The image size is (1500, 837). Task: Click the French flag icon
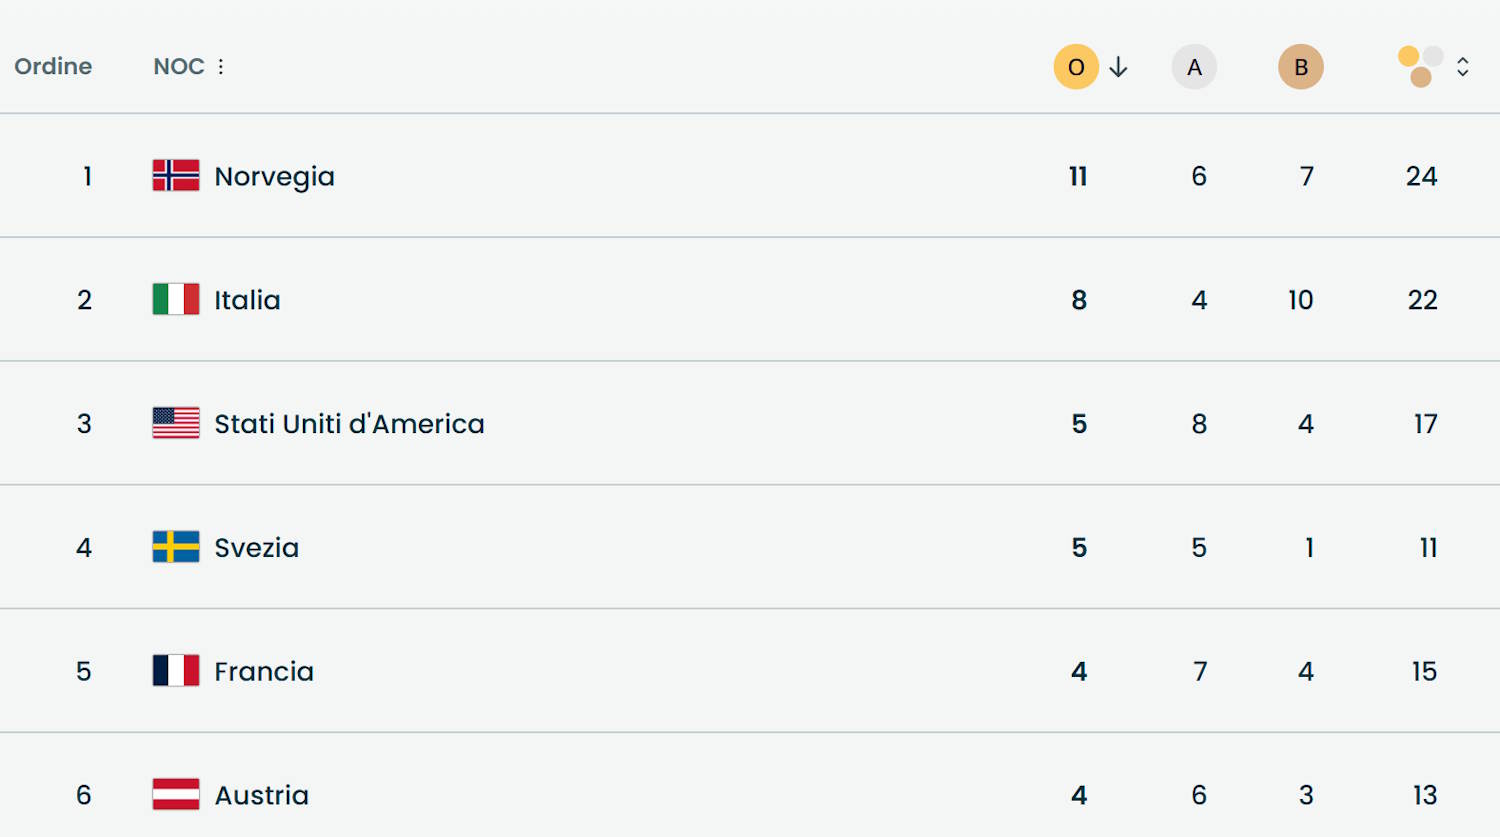[x=176, y=671]
